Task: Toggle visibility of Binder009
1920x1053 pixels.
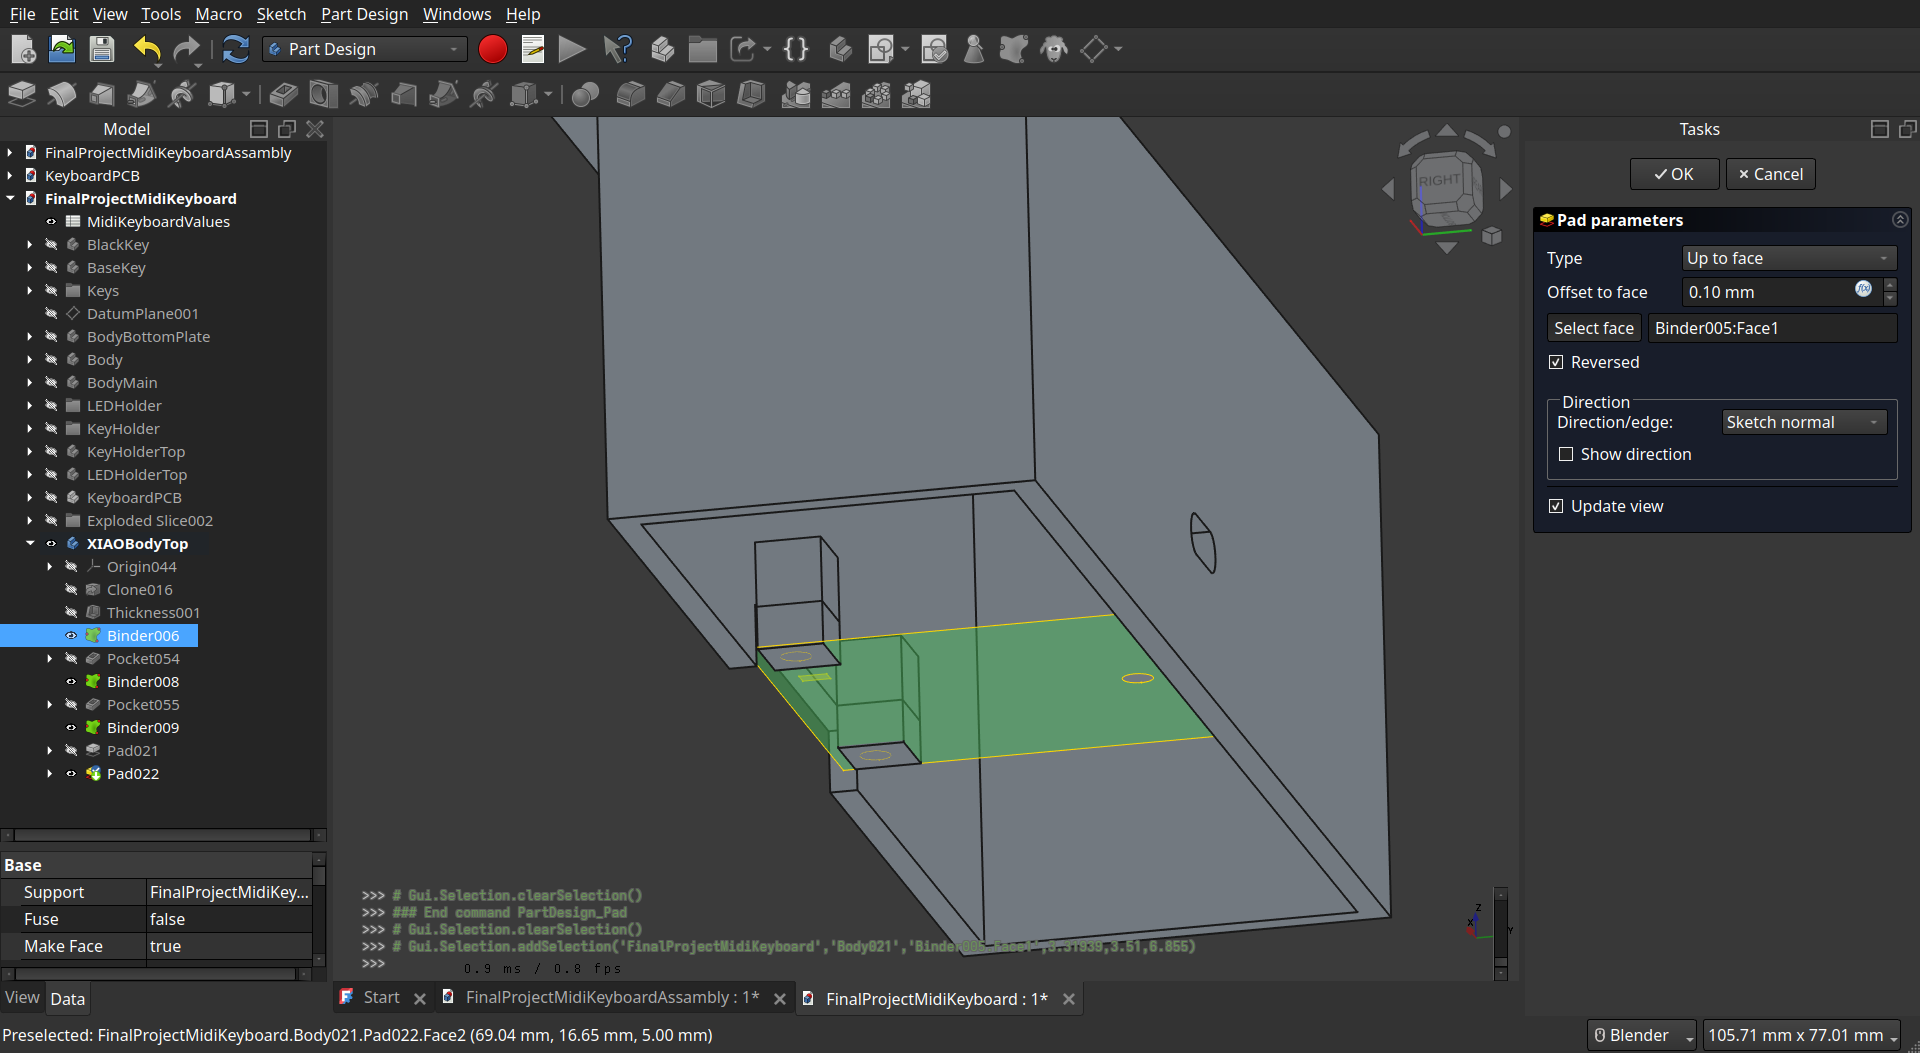Action: 71,728
